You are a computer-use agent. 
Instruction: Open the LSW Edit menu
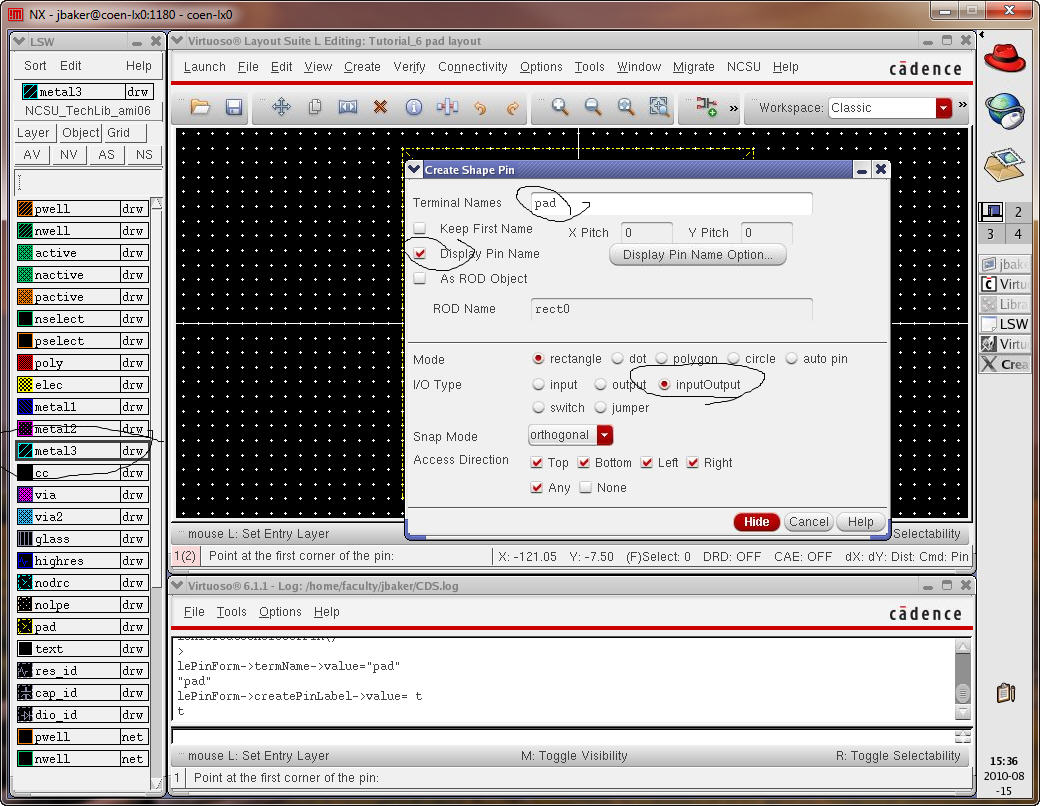70,66
